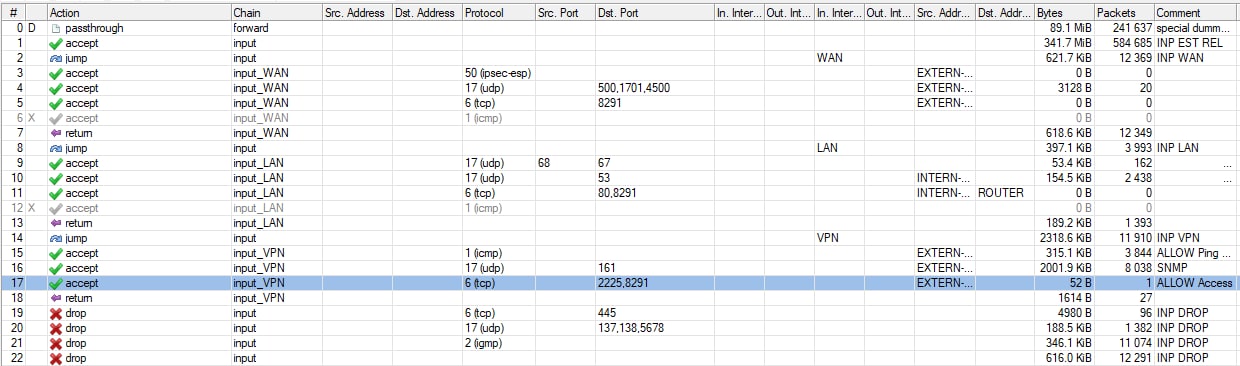The width and height of the screenshot is (1240, 366).
Task: Select the 'ALLOW Access' comment cell
Action: click(1195, 283)
